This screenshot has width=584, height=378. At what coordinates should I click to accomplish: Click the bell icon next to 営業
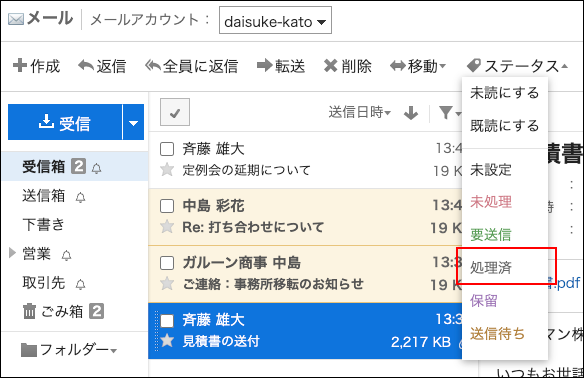pyautogui.click(x=66, y=255)
